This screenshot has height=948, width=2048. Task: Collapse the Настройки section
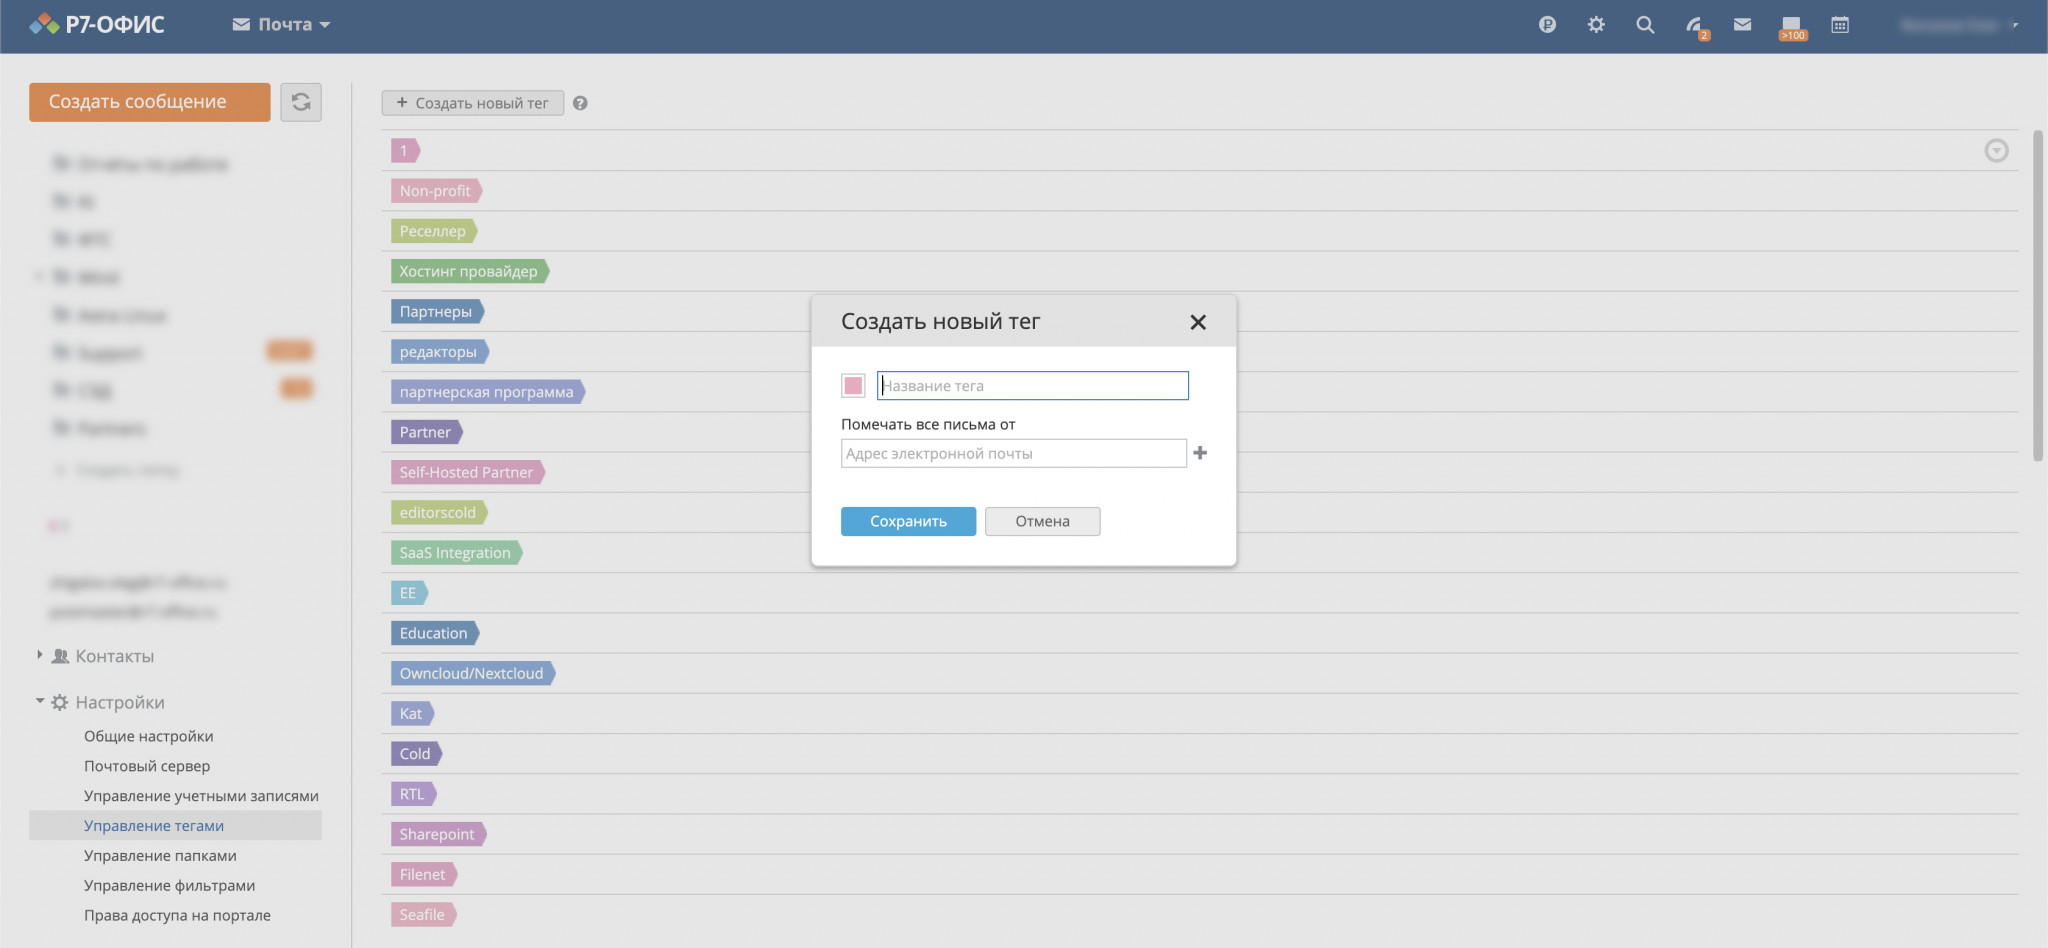click(40, 701)
